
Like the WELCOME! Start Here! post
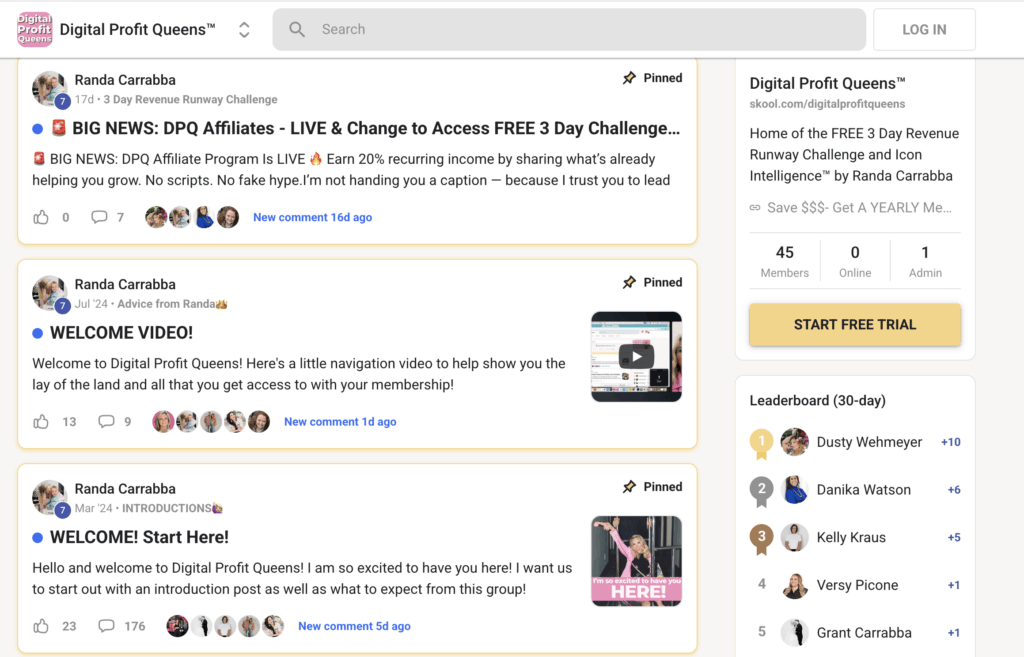click(41, 626)
